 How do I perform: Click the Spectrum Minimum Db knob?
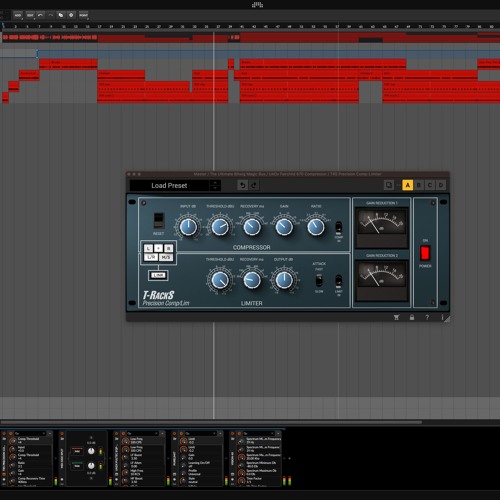242,465
